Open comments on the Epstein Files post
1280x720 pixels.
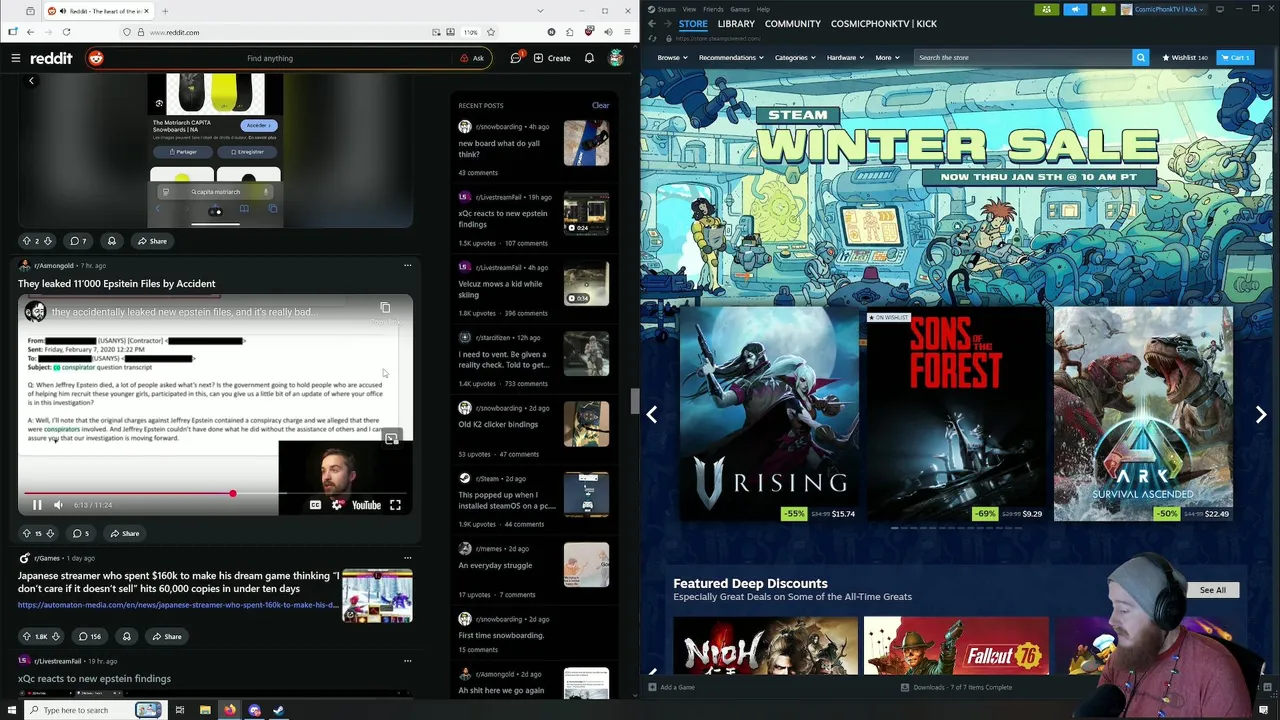tap(80, 533)
